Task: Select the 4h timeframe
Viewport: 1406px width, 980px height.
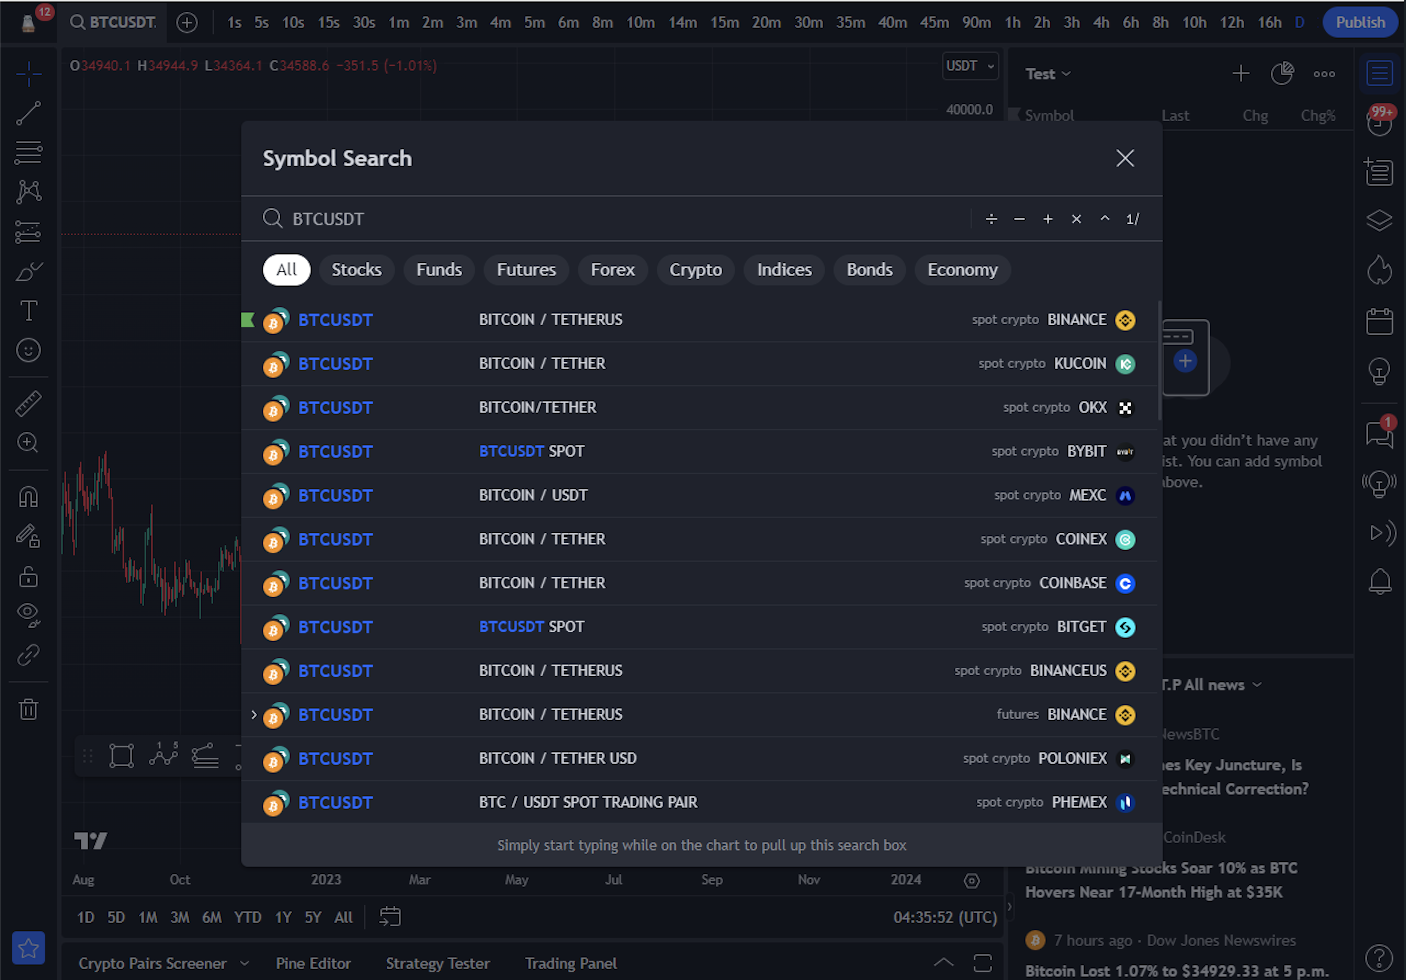Action: click(x=1101, y=22)
